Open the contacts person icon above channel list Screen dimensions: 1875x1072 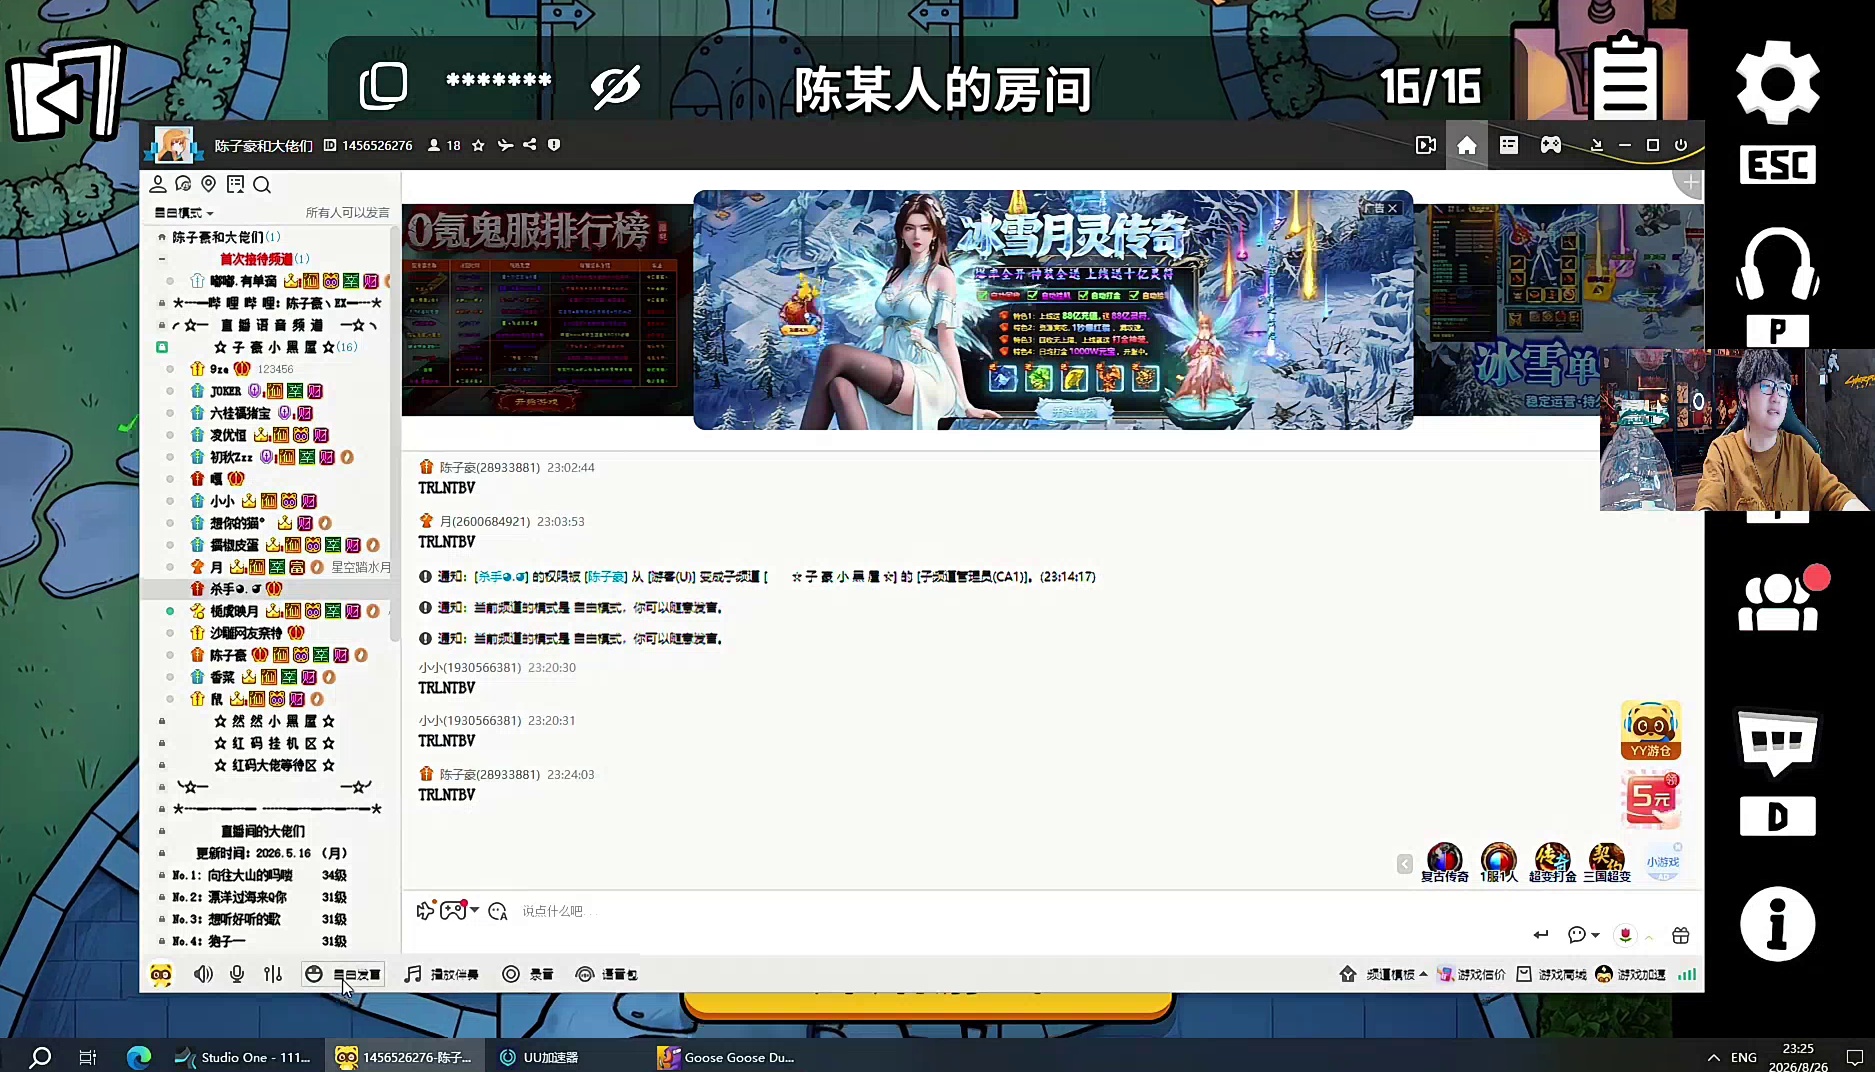click(158, 184)
